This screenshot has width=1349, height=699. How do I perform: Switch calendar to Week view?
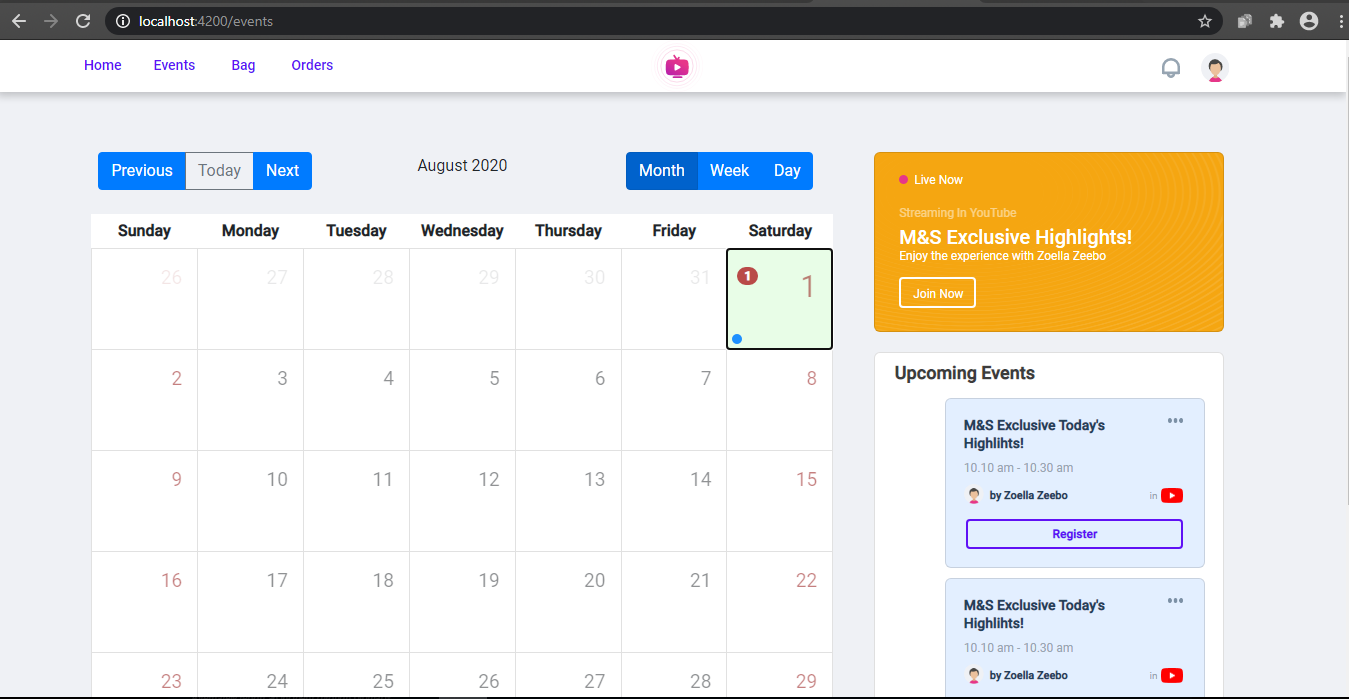click(730, 171)
